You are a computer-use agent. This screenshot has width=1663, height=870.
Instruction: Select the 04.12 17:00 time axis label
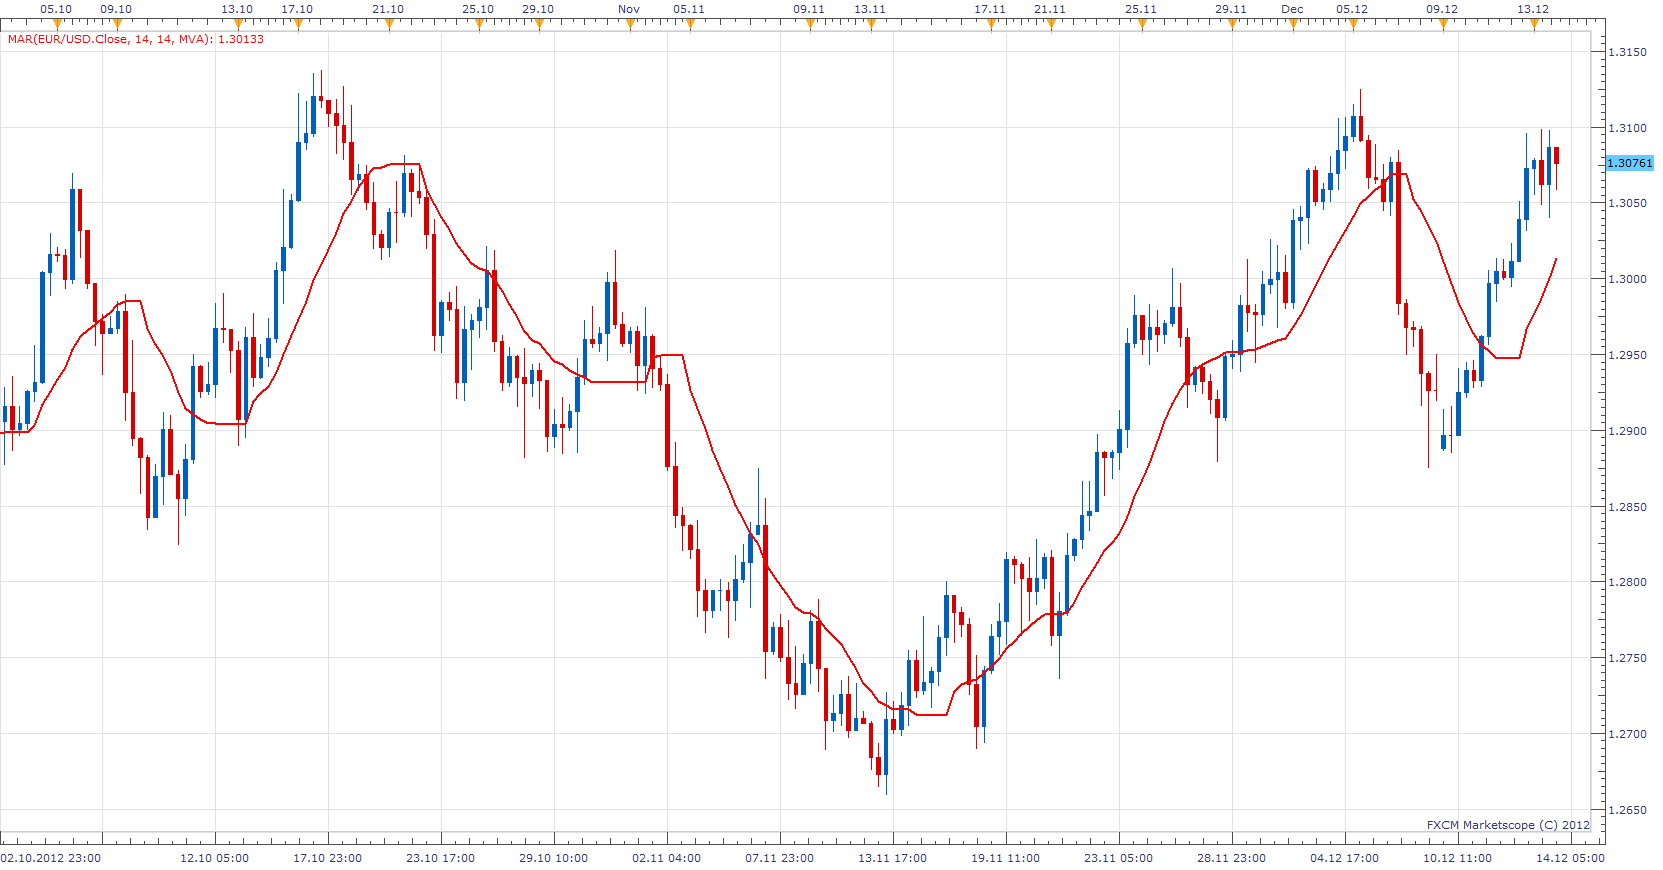point(1345,858)
